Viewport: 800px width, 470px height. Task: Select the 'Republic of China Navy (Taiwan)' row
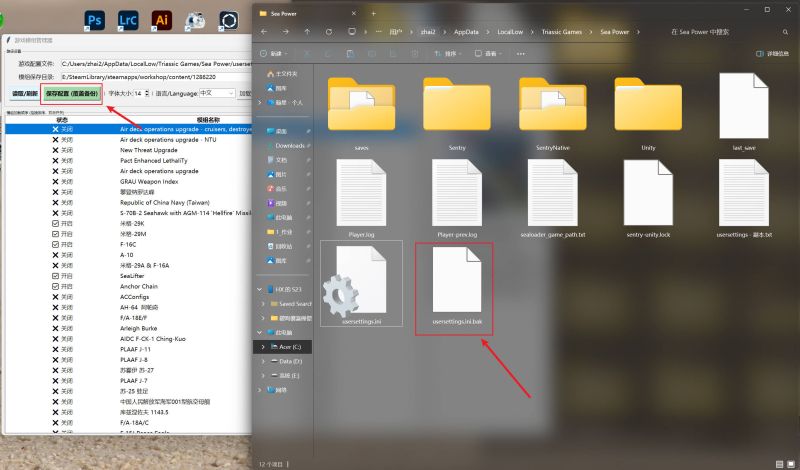coord(129,203)
